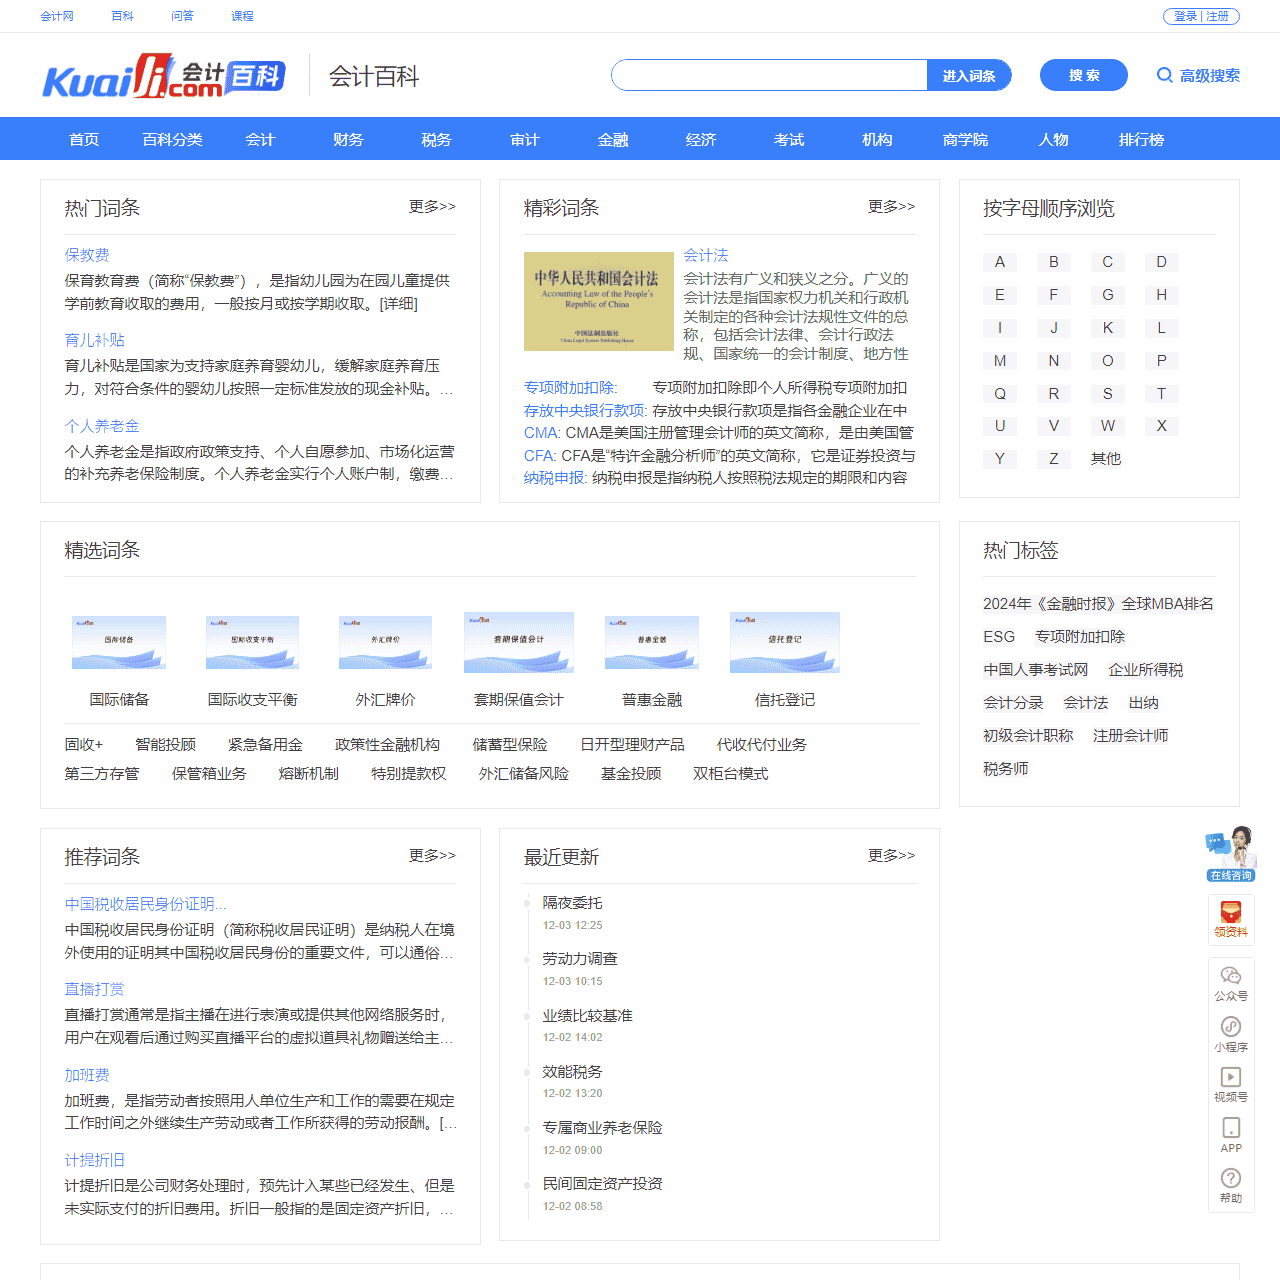Click the APP download icon
This screenshot has height=1280, width=1280.
tap(1231, 1129)
